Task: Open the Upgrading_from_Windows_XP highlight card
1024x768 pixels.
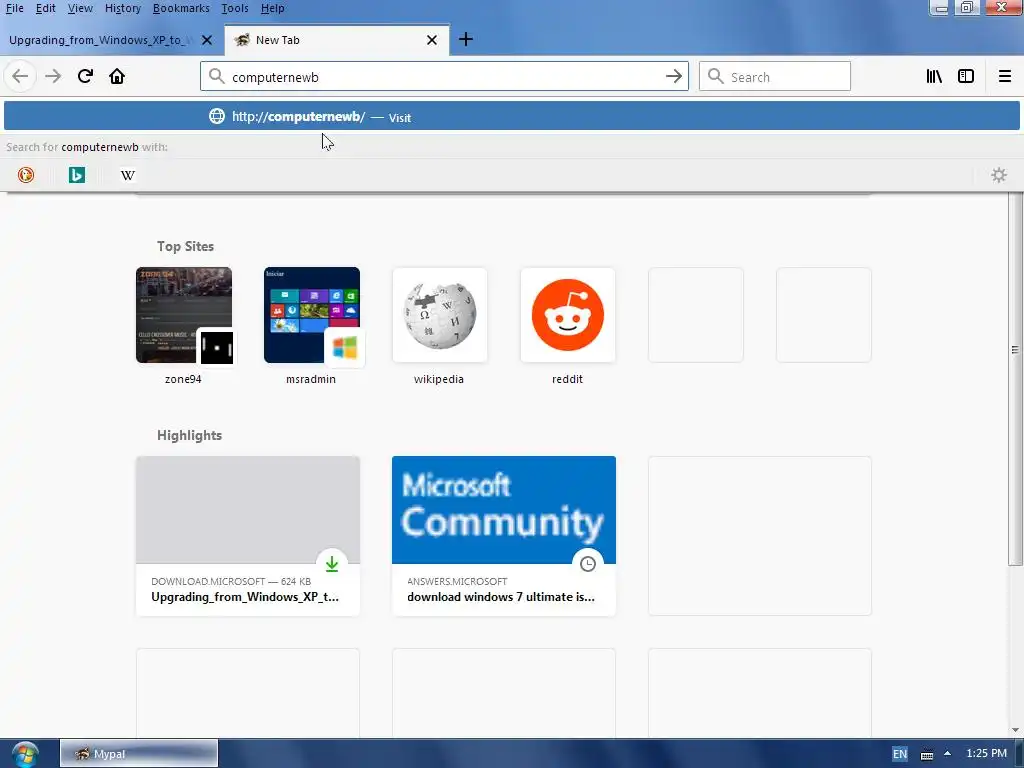Action: pos(248,536)
